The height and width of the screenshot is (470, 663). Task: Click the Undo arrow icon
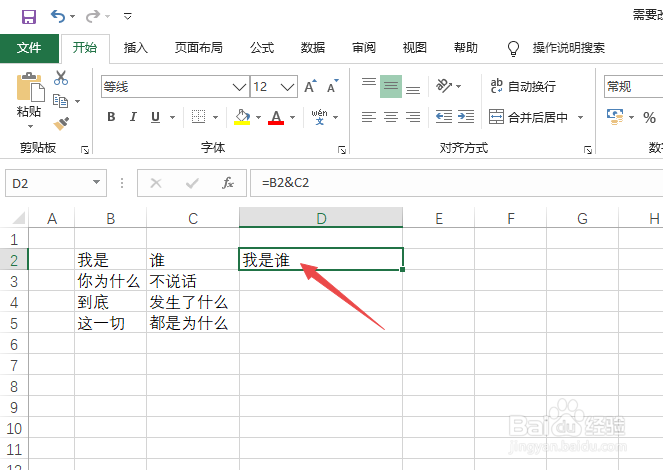[58, 16]
